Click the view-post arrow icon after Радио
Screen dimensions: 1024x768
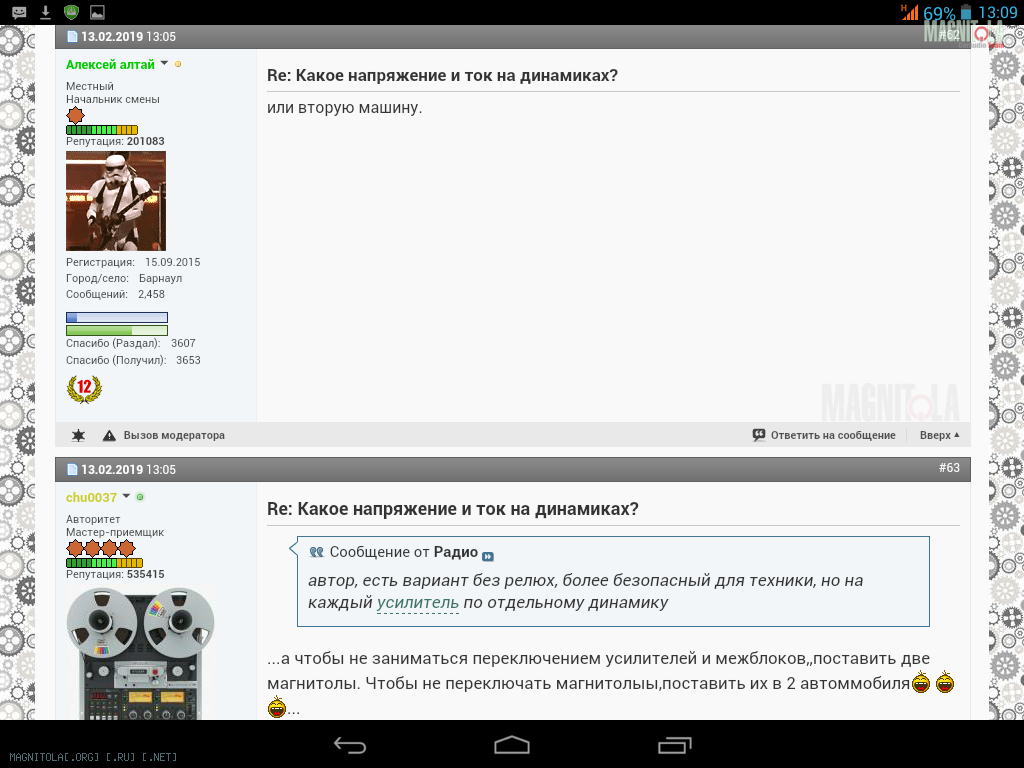coord(488,556)
